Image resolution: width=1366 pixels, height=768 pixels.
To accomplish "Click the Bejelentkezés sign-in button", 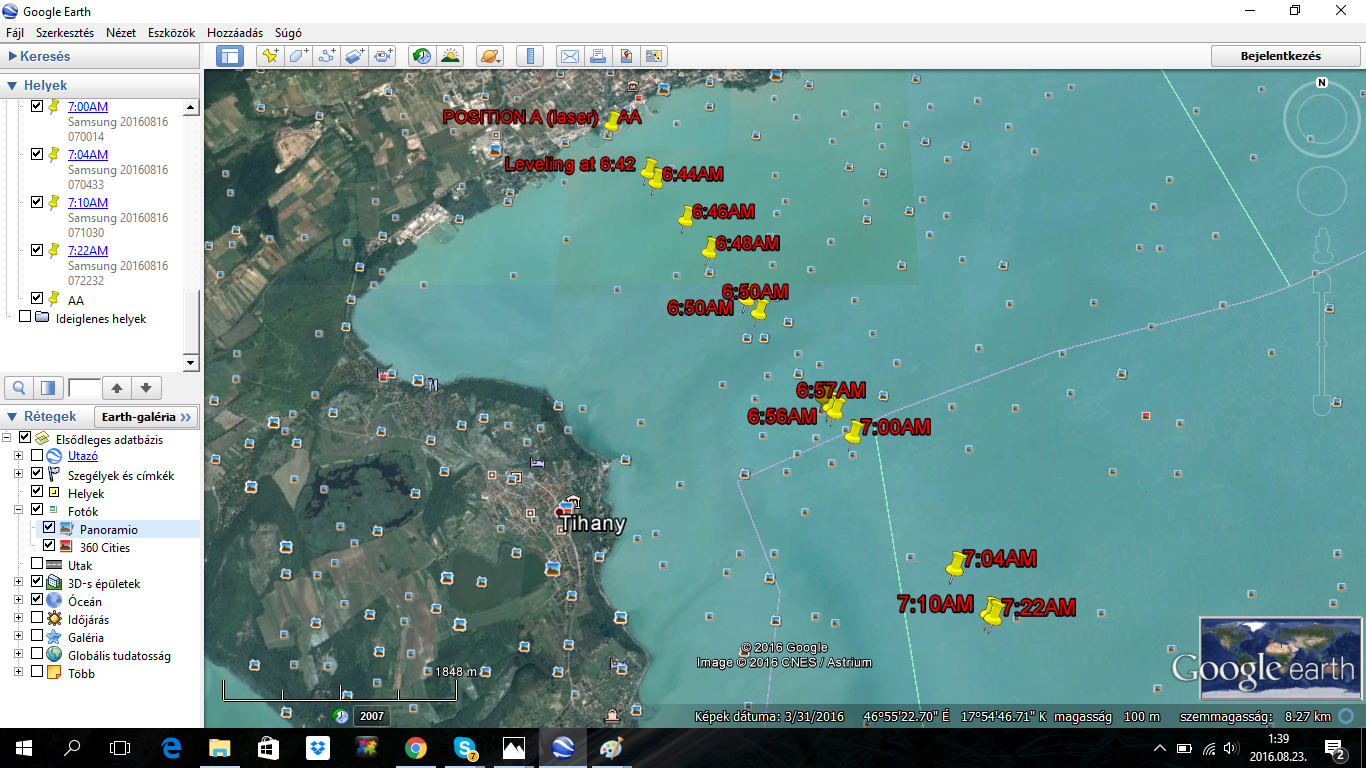I will (1280, 56).
